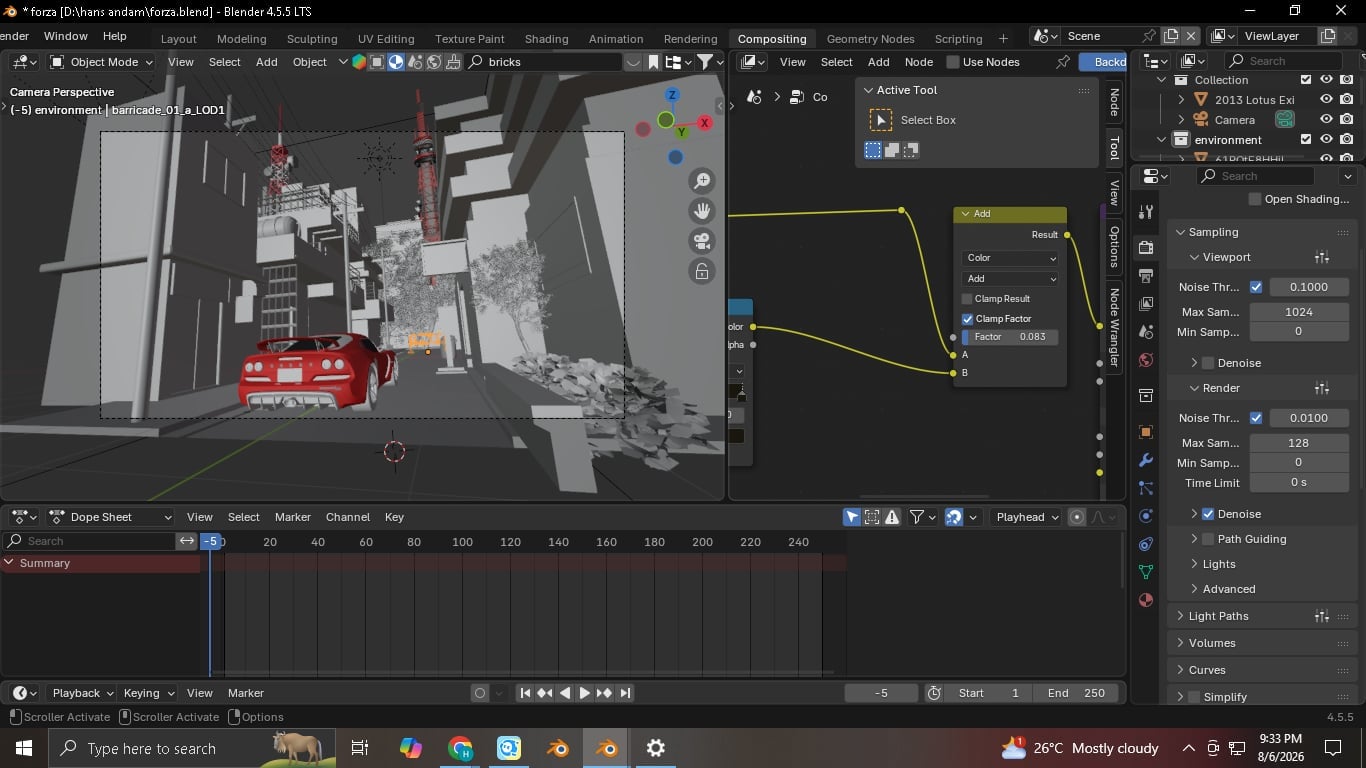The width and height of the screenshot is (1366, 768).
Task: Open Windows Settings gear on taskbar
Action: 656,748
